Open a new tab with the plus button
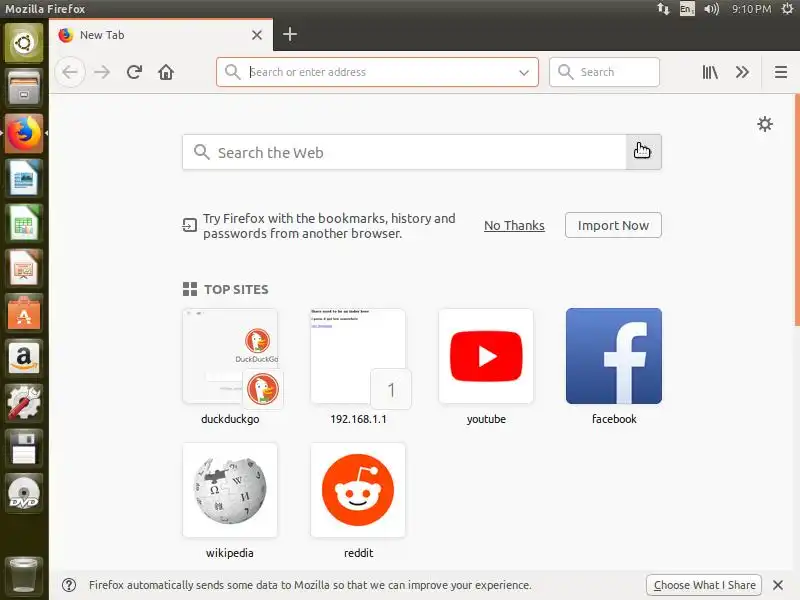This screenshot has width=800, height=600. tap(290, 34)
